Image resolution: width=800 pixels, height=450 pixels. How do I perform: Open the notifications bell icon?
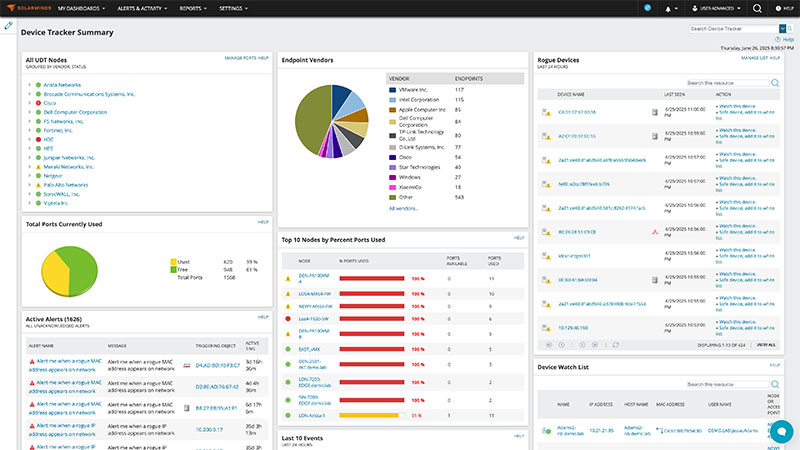tap(668, 9)
